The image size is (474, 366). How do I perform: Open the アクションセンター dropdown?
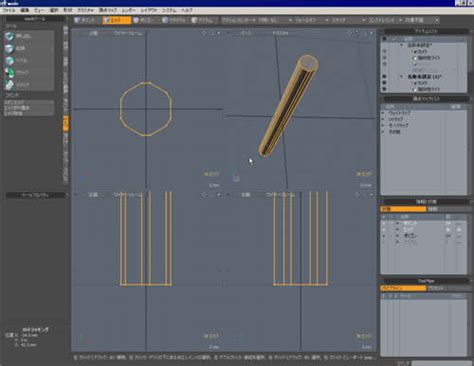239,20
